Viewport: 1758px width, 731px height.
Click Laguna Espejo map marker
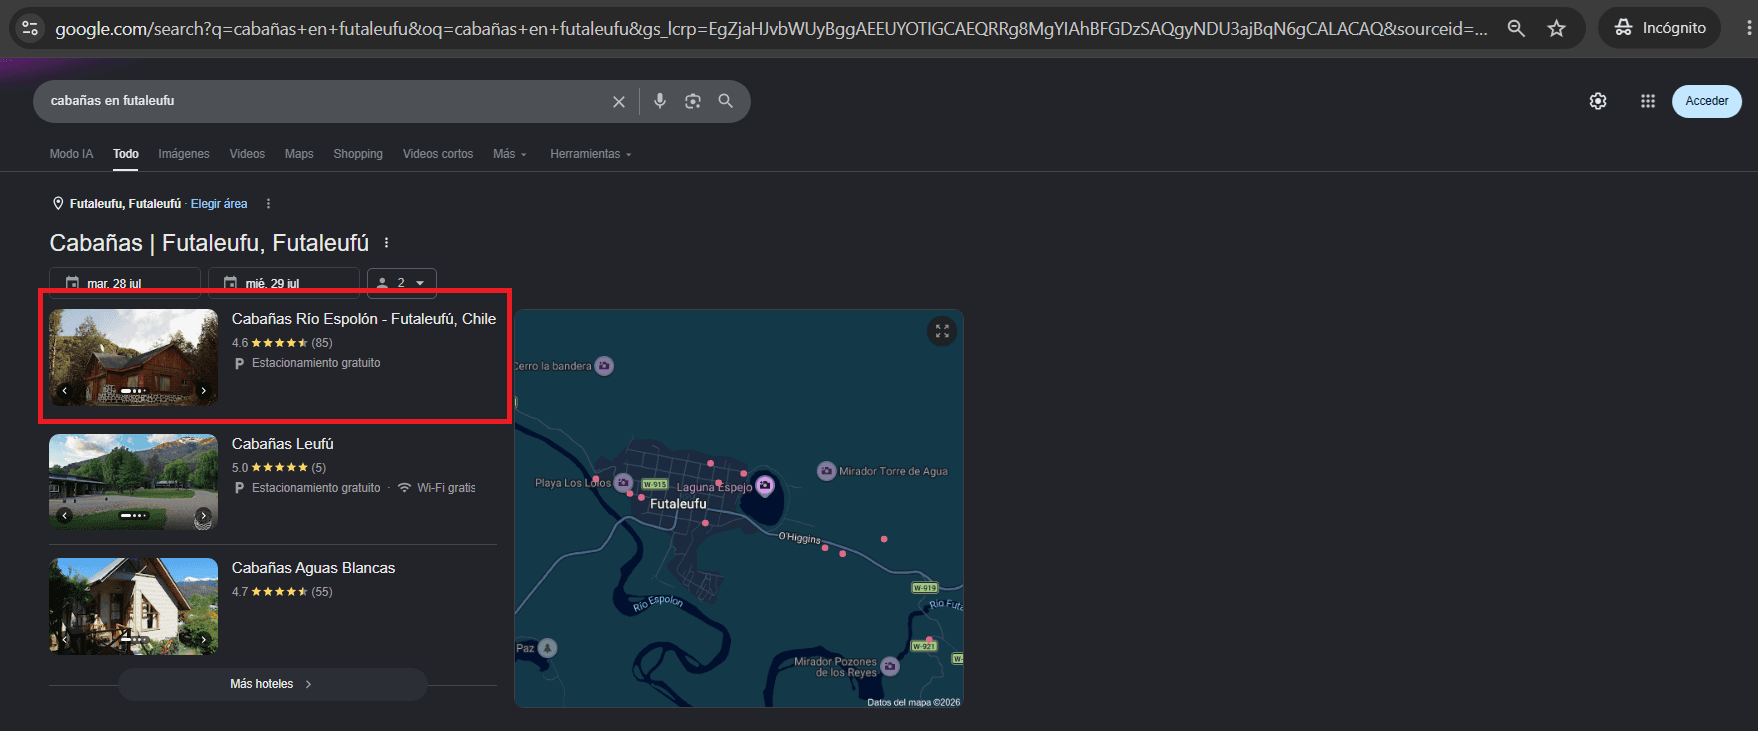[x=765, y=486]
